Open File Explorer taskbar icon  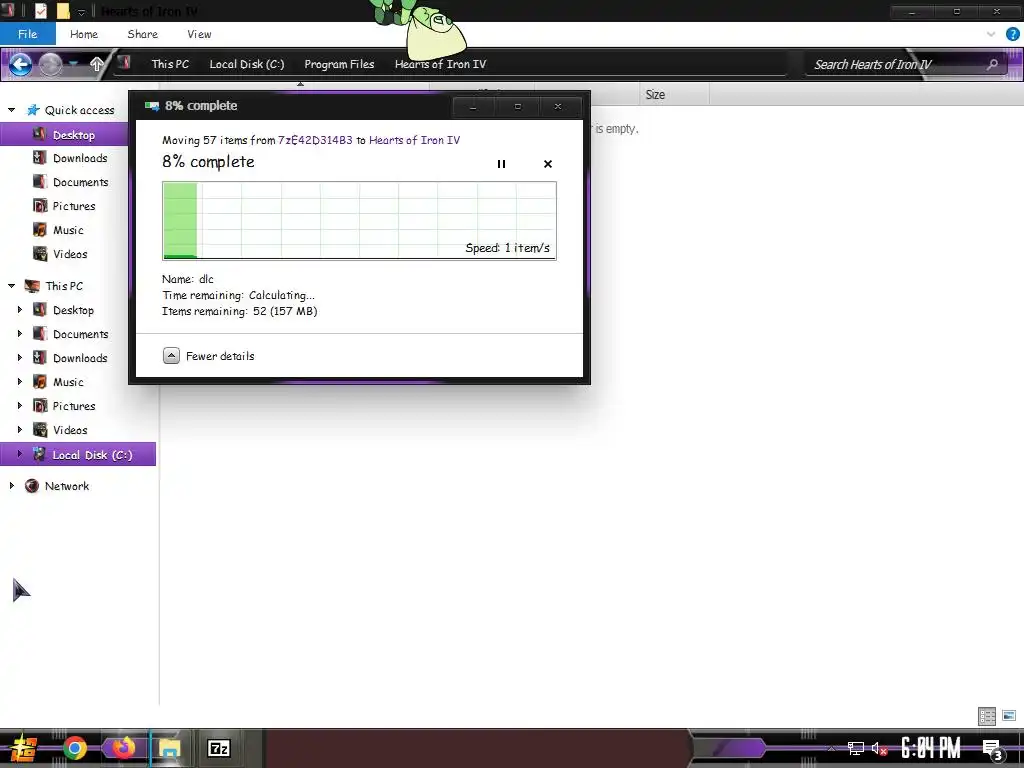point(170,748)
